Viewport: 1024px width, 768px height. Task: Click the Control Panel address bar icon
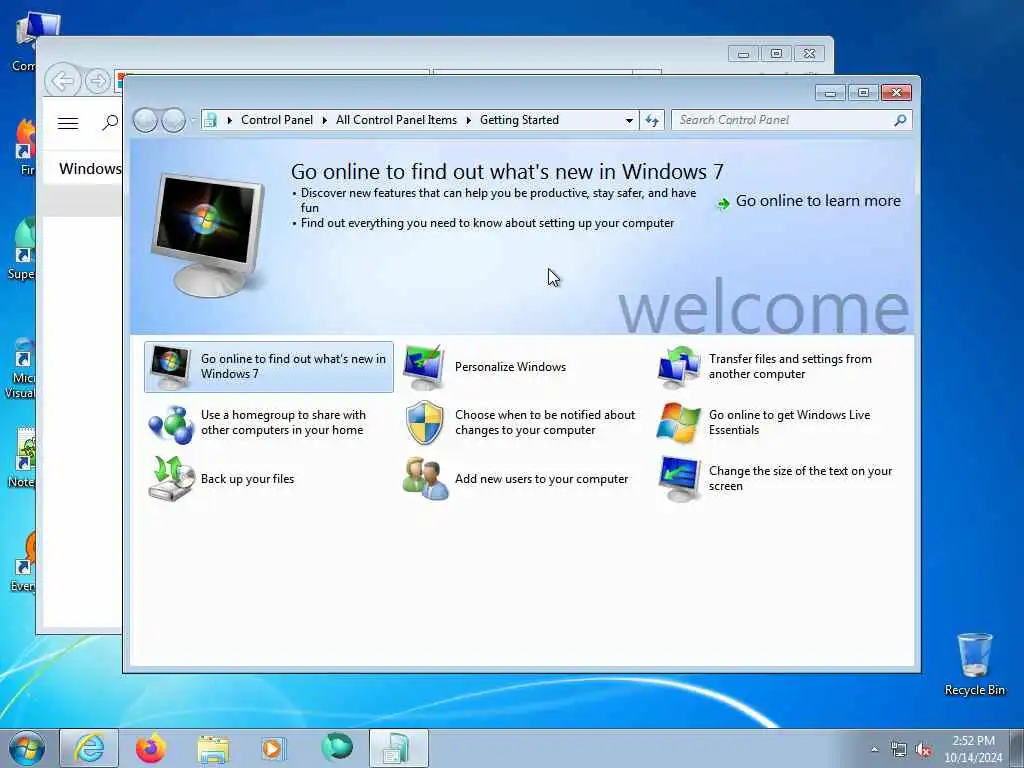pyautogui.click(x=210, y=120)
